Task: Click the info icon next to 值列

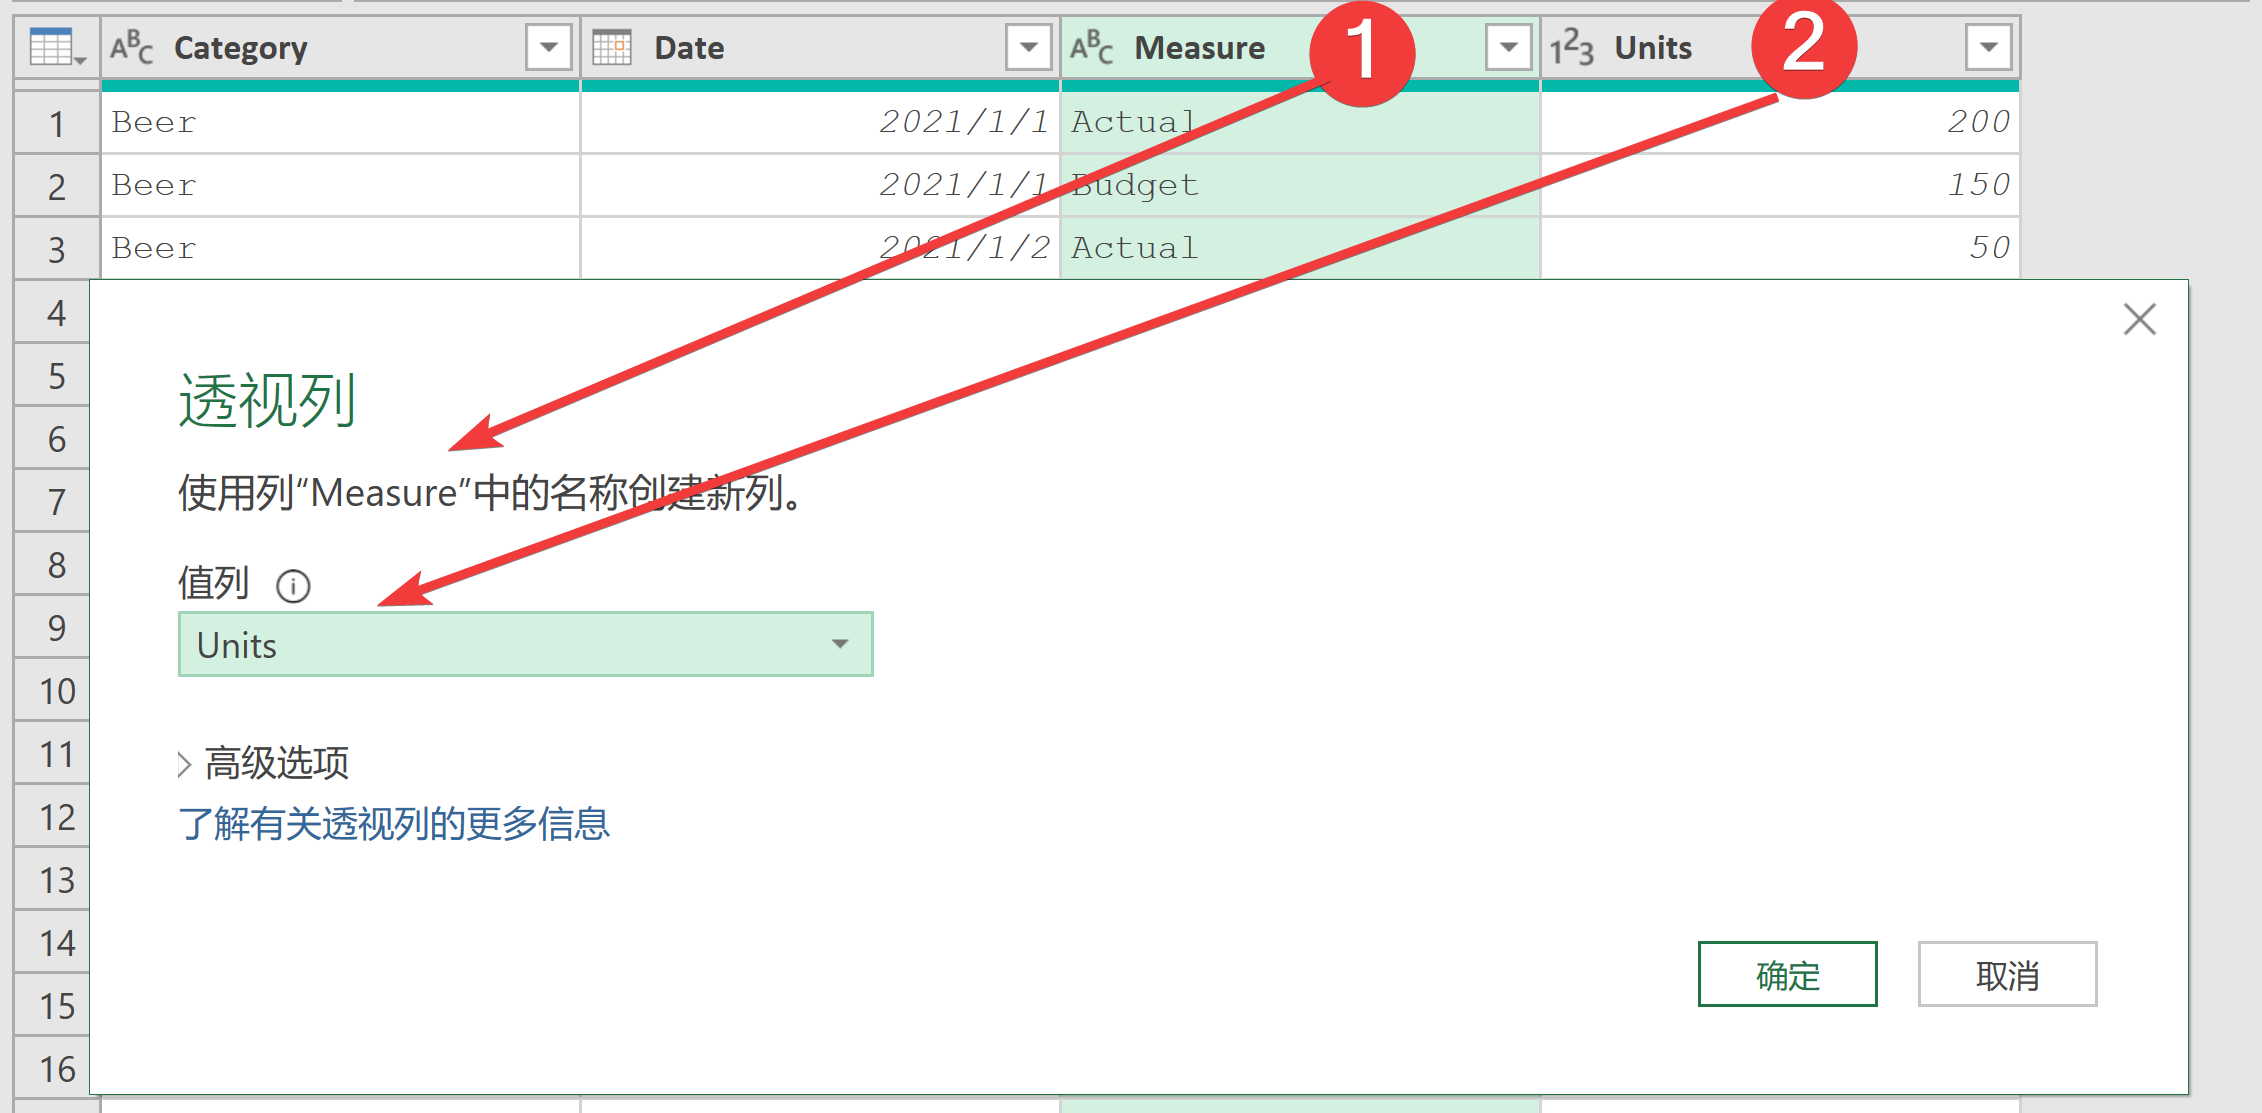Action: point(293,586)
